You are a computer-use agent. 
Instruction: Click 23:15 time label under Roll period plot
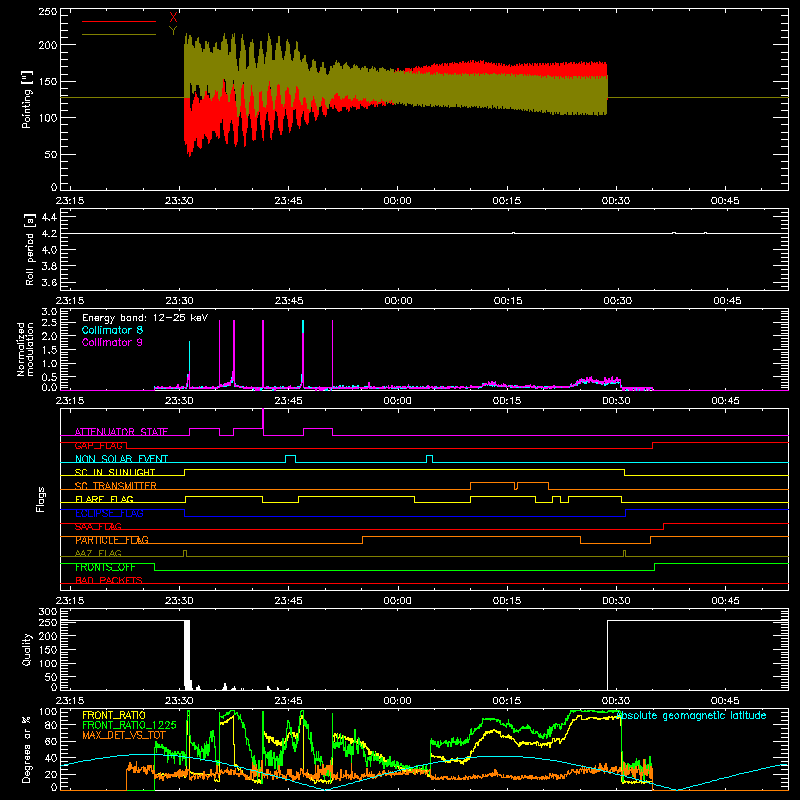pos(70,301)
